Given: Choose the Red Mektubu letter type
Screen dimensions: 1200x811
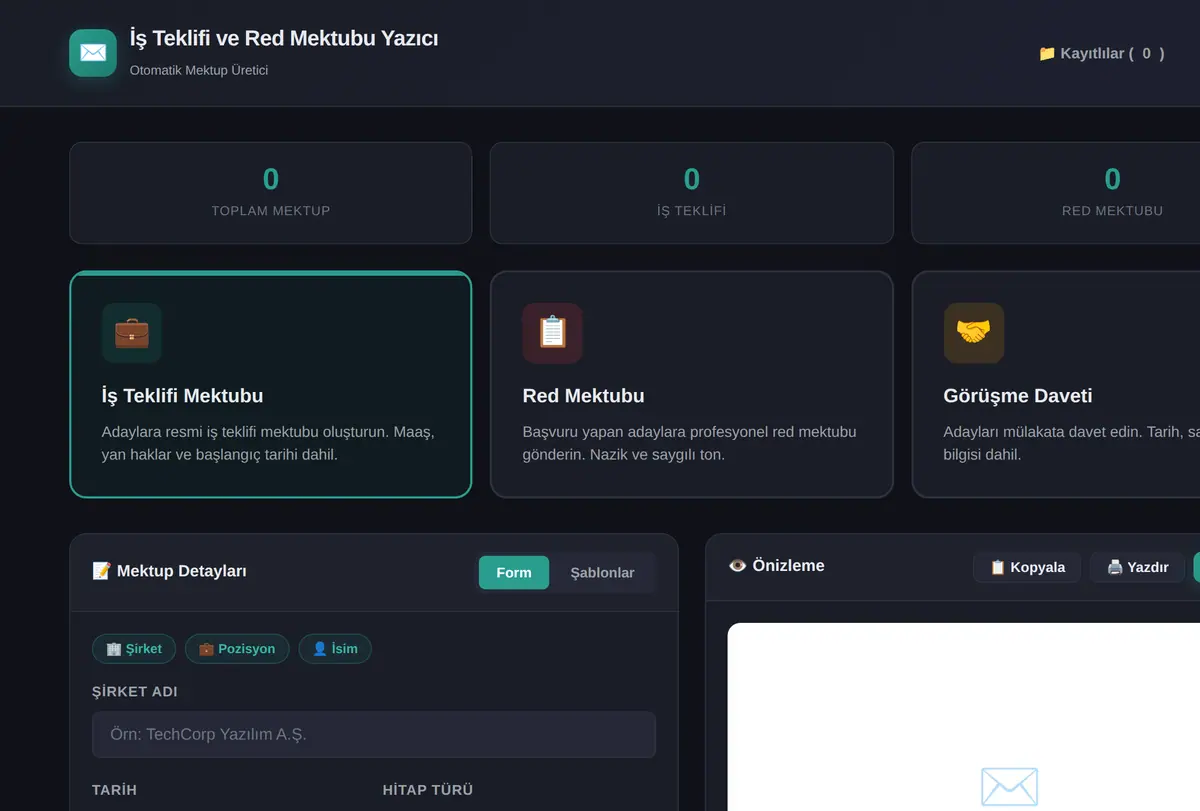Looking at the screenshot, I should click(691, 384).
